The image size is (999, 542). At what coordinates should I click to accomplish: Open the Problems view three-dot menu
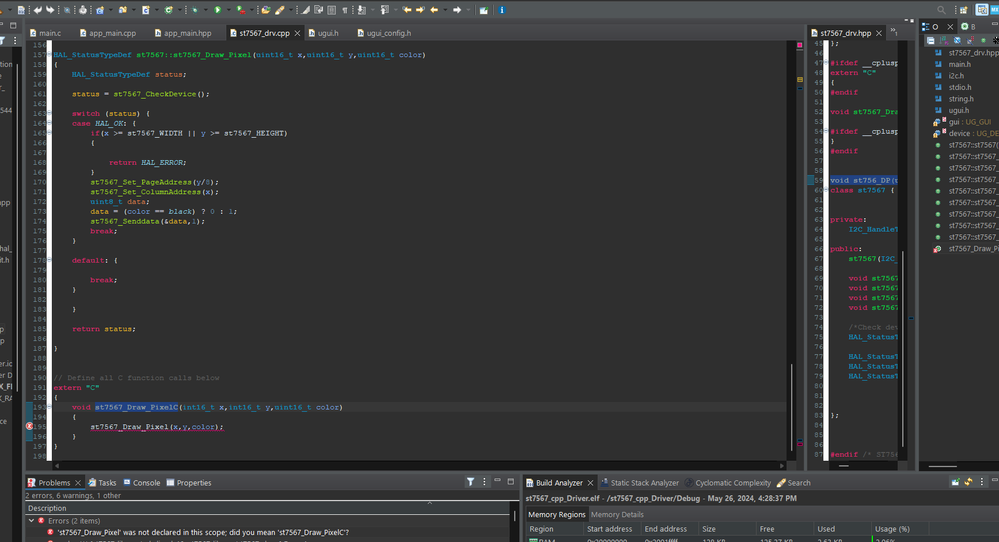pyautogui.click(x=484, y=482)
